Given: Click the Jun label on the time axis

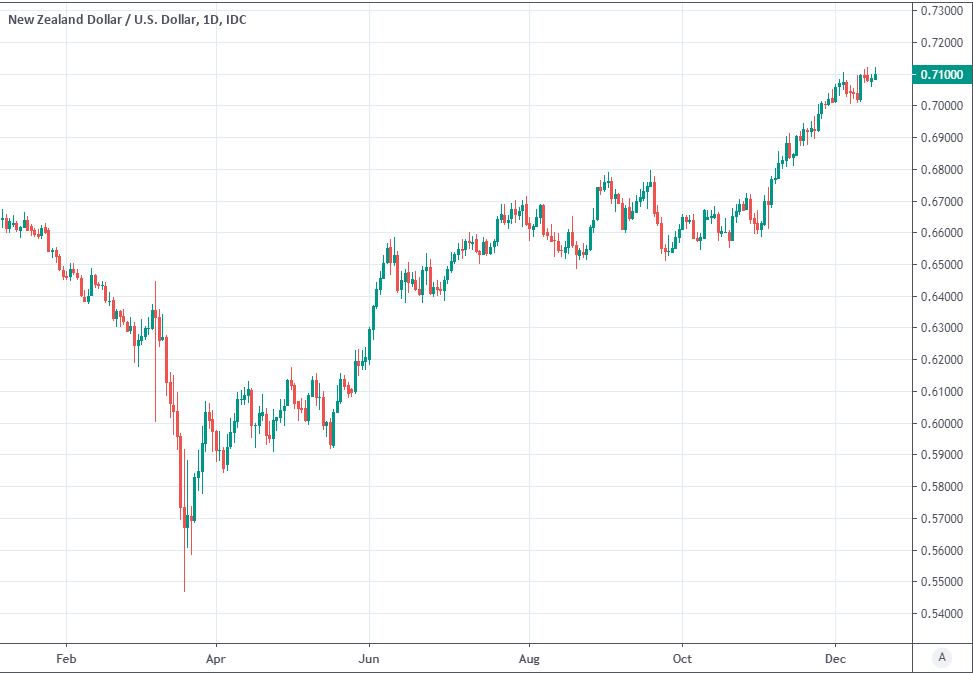Looking at the screenshot, I should click(x=369, y=657).
